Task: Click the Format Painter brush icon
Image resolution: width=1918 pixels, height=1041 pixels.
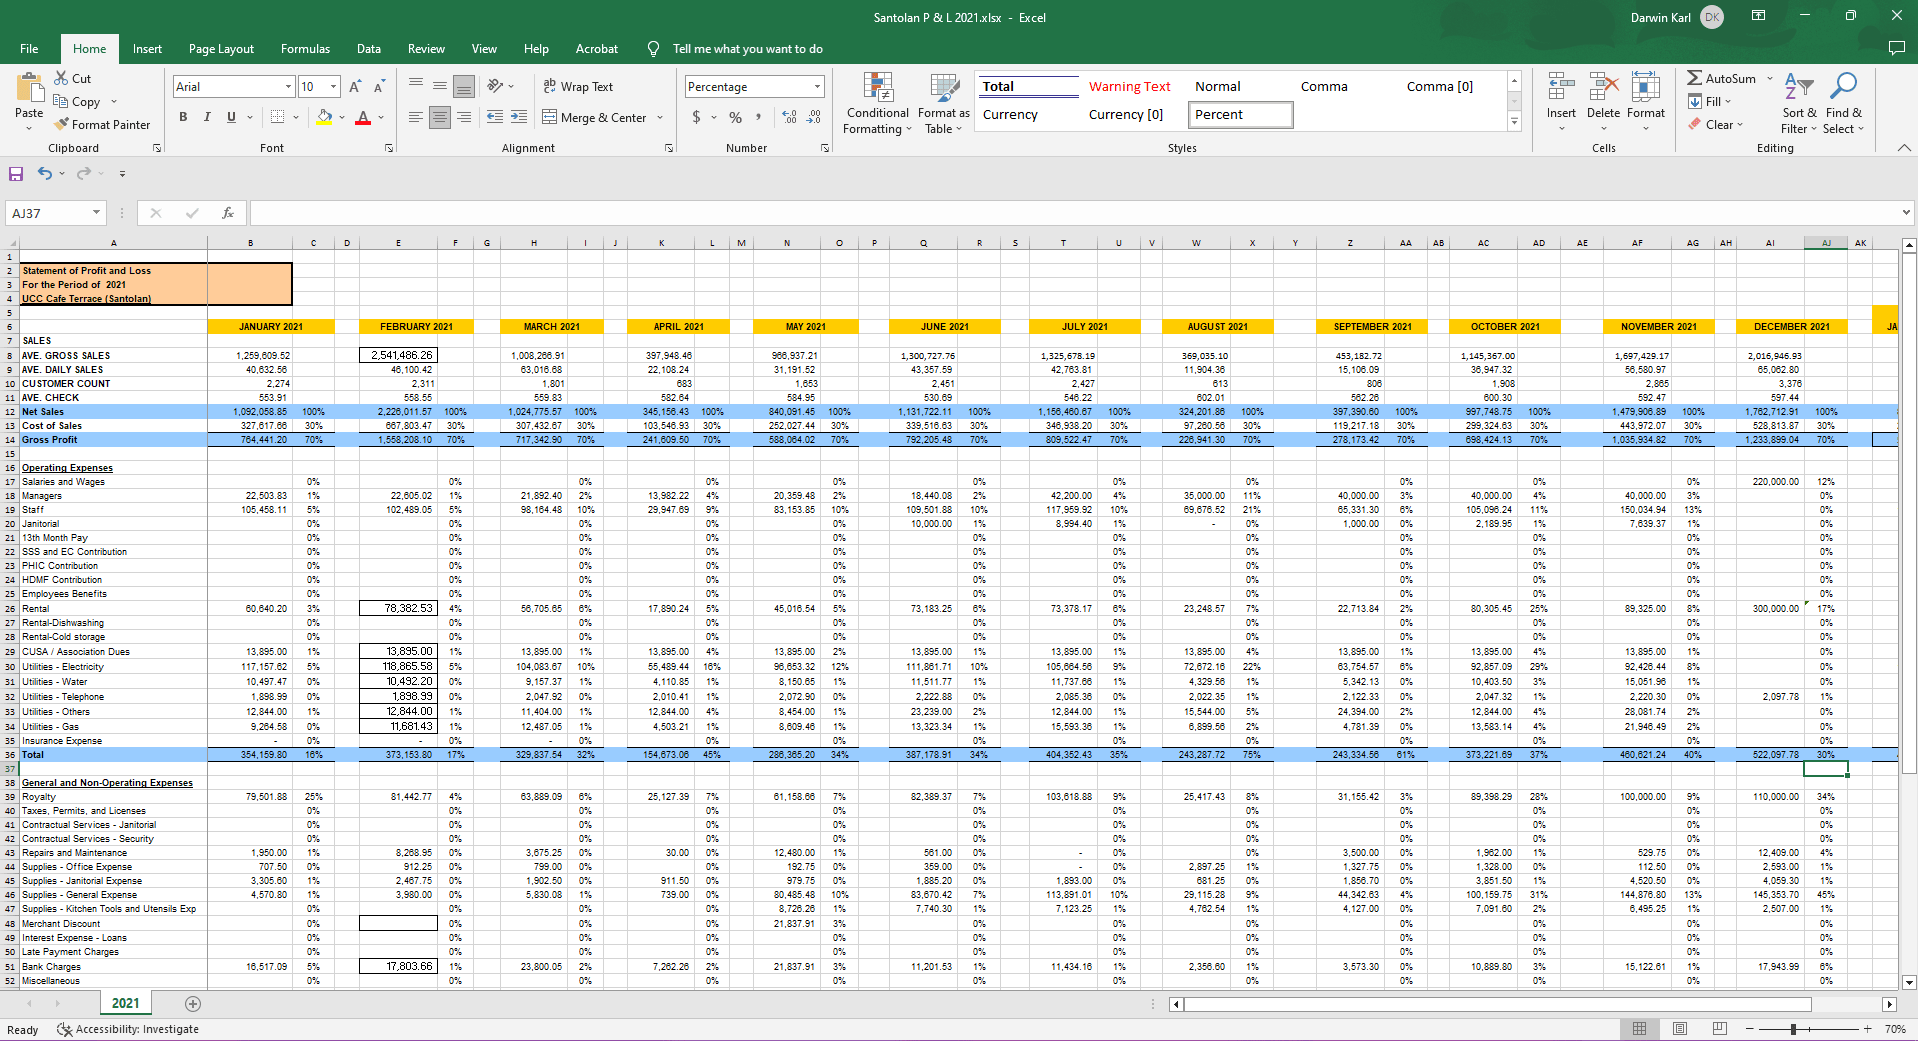Action: click(62, 125)
